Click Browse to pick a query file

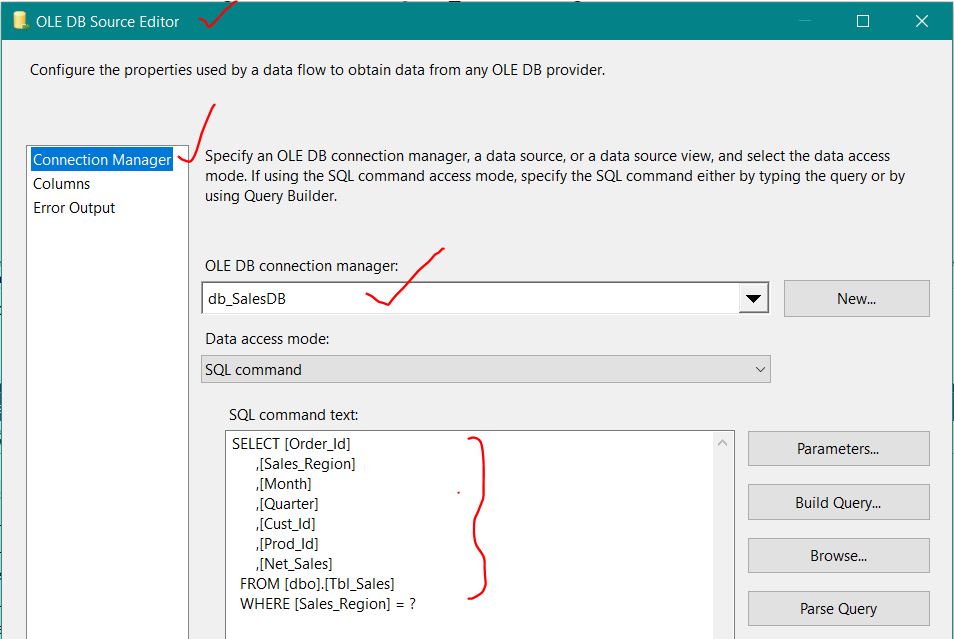coord(838,555)
